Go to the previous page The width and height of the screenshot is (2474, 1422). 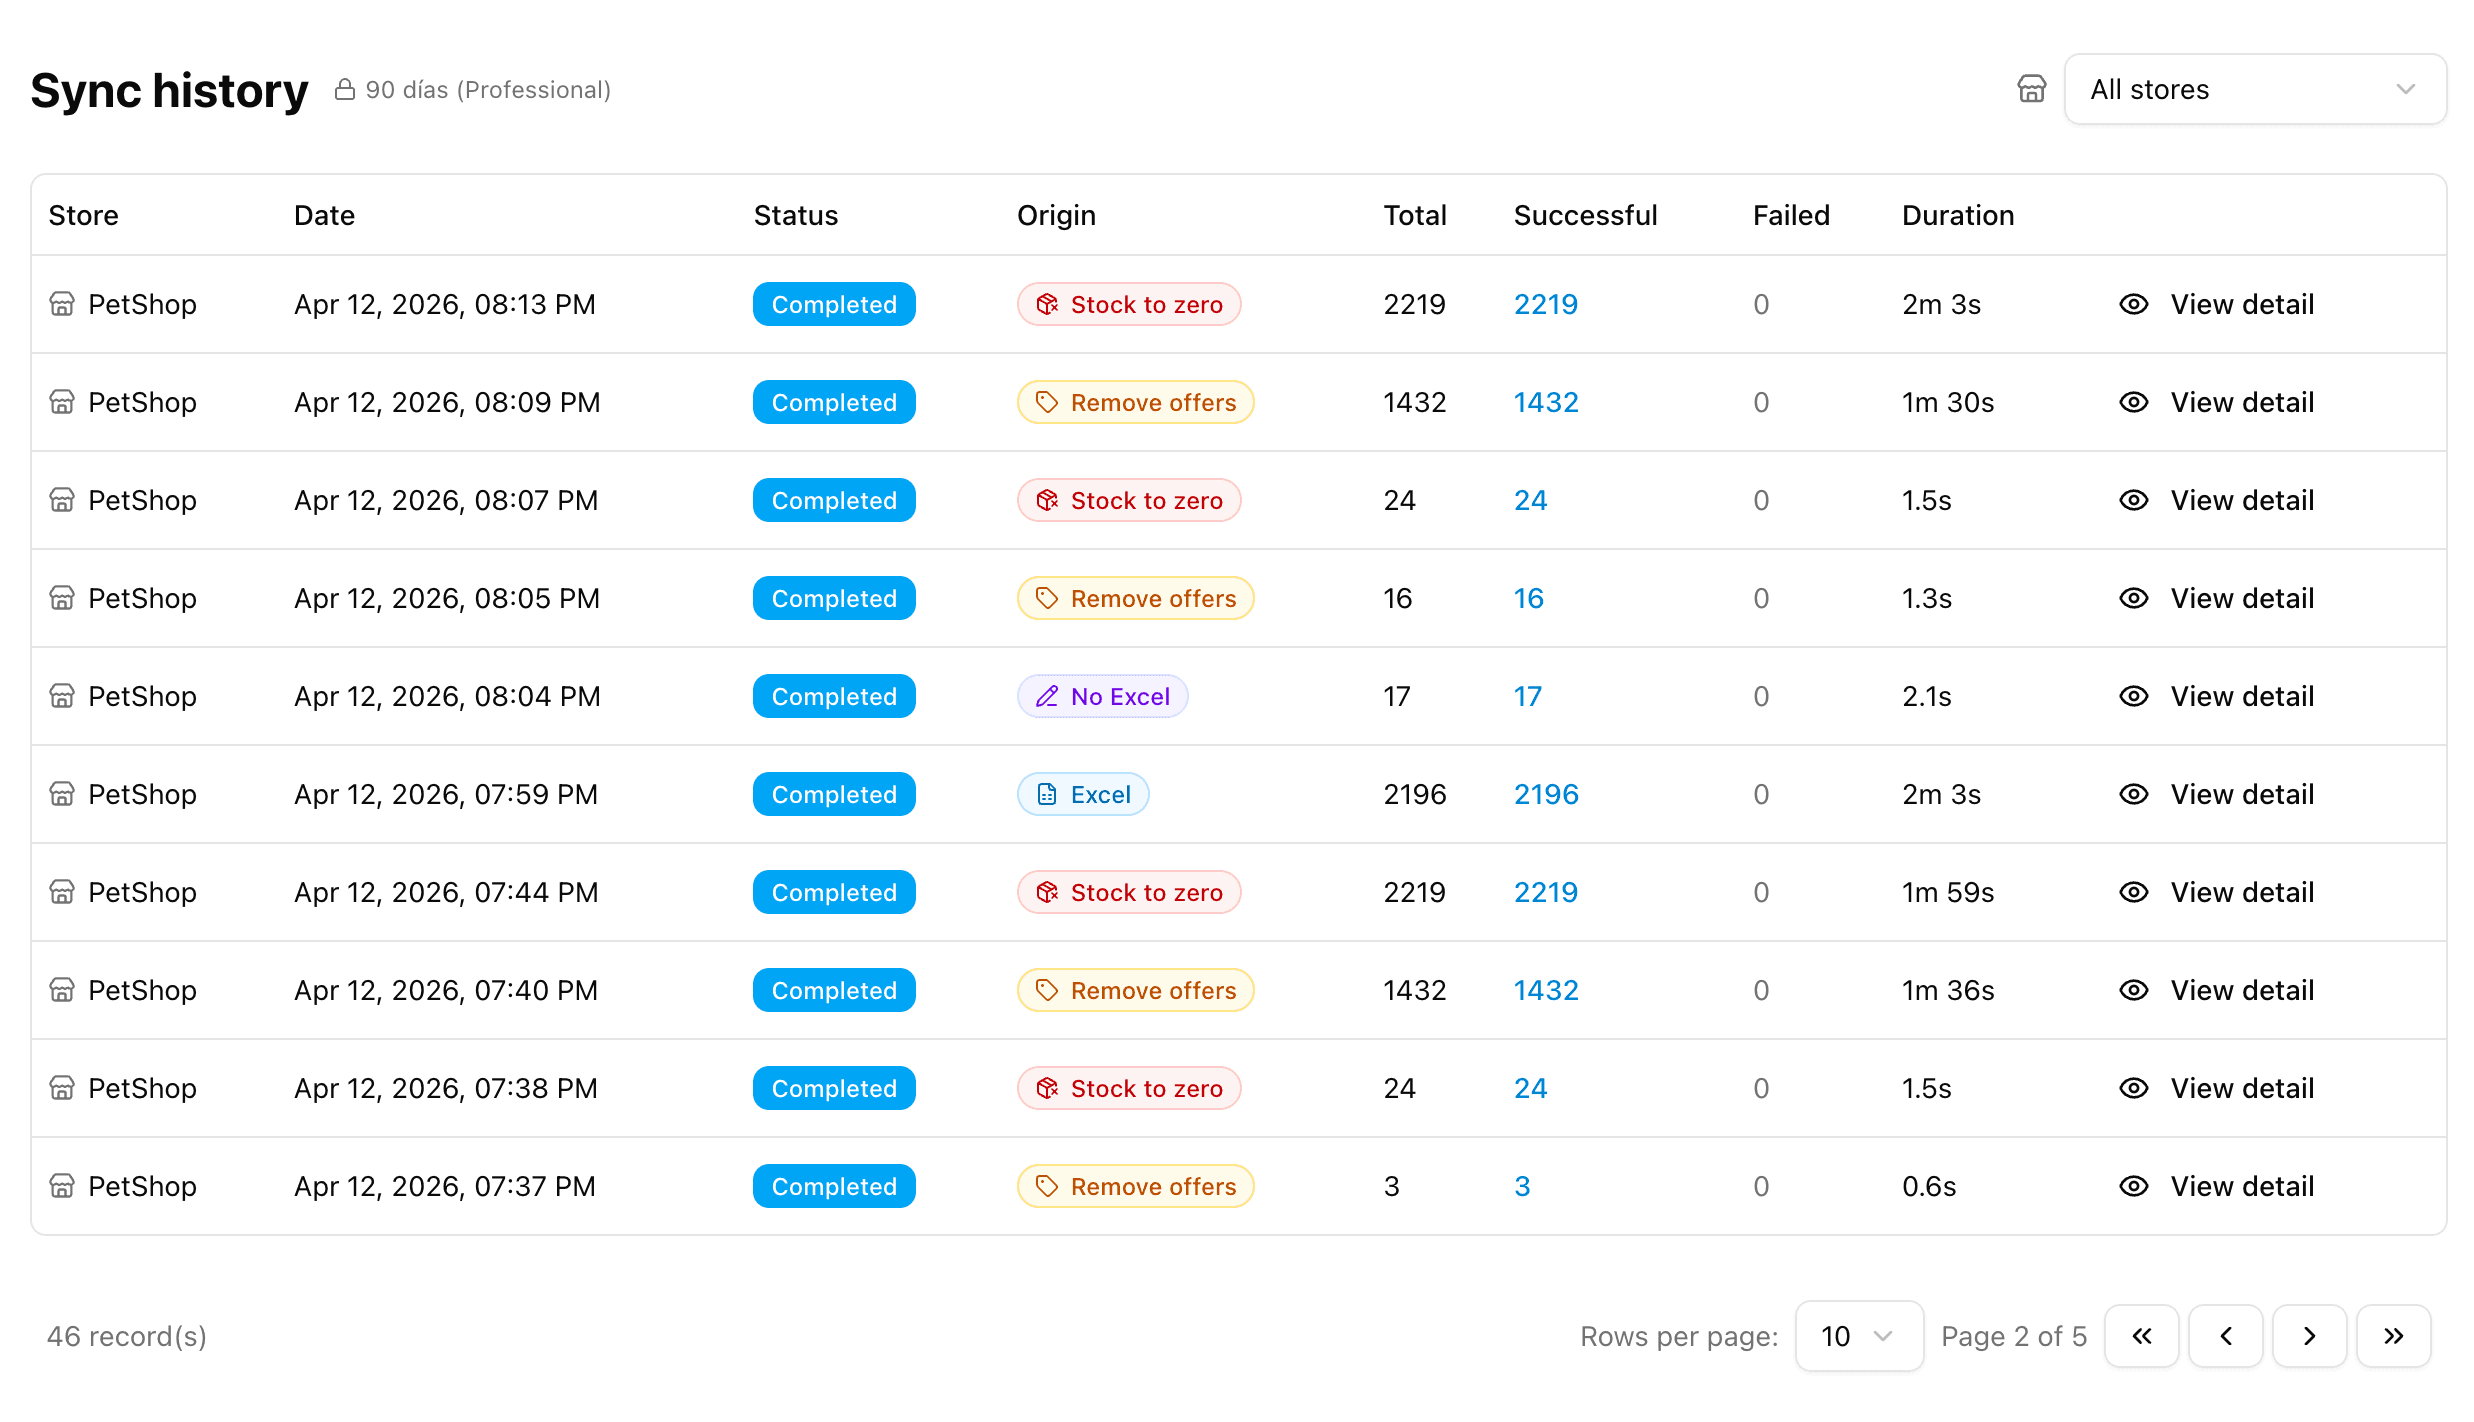[x=2225, y=1336]
